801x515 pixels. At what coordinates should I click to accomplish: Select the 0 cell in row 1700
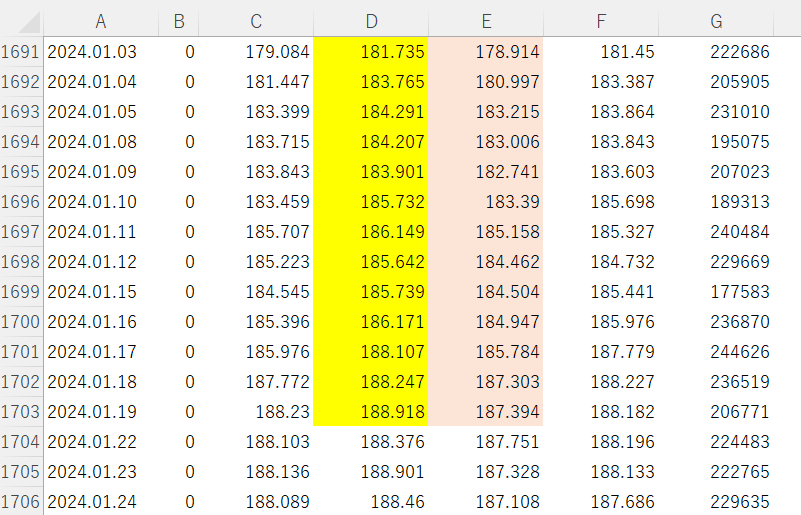[179, 322]
